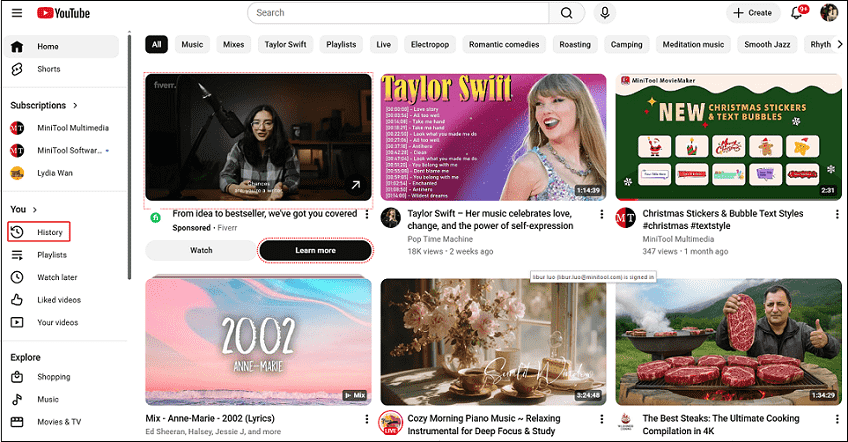The width and height of the screenshot is (848, 442).
Task: Show more filter chips with right arrow
Action: [839, 44]
